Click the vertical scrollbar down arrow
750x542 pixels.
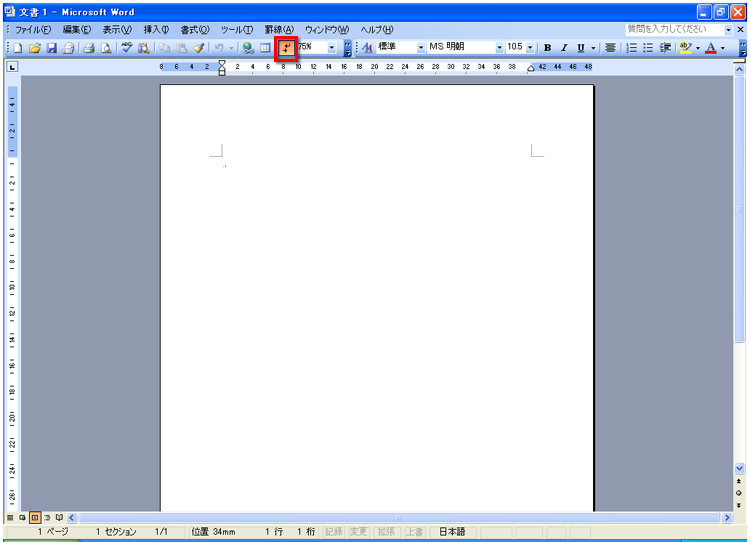pyautogui.click(x=739, y=468)
